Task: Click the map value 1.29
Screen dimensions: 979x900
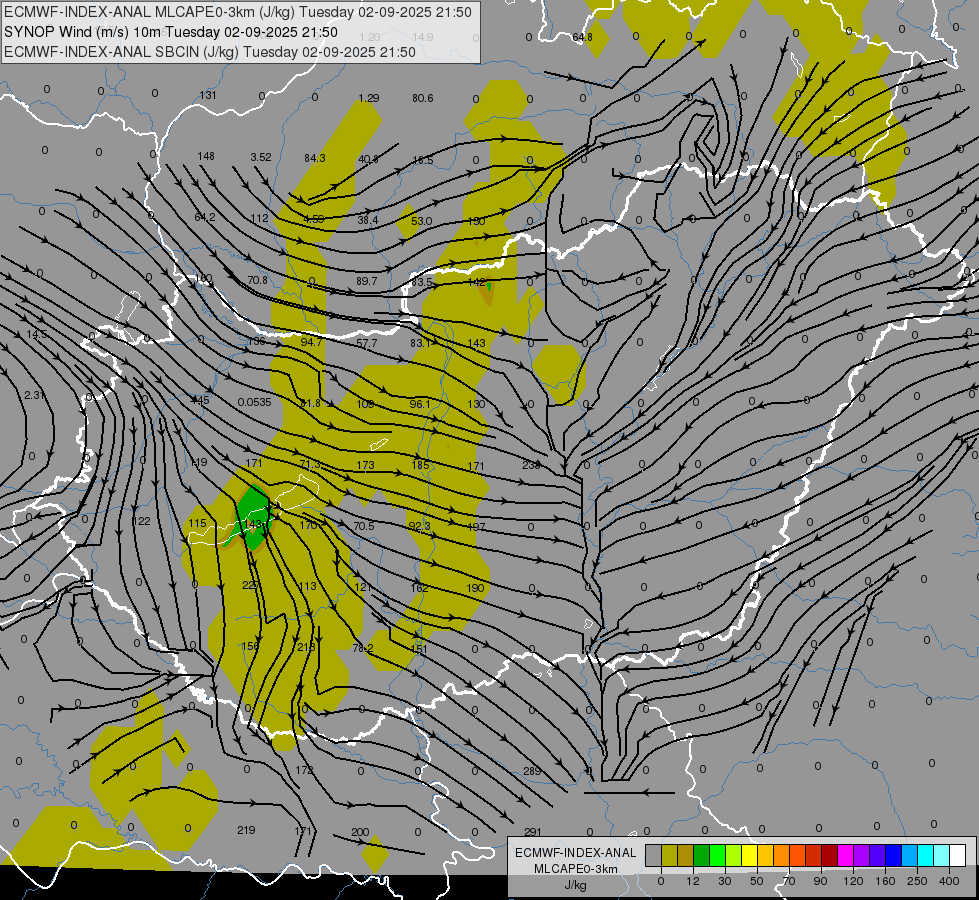Action: (x=369, y=98)
